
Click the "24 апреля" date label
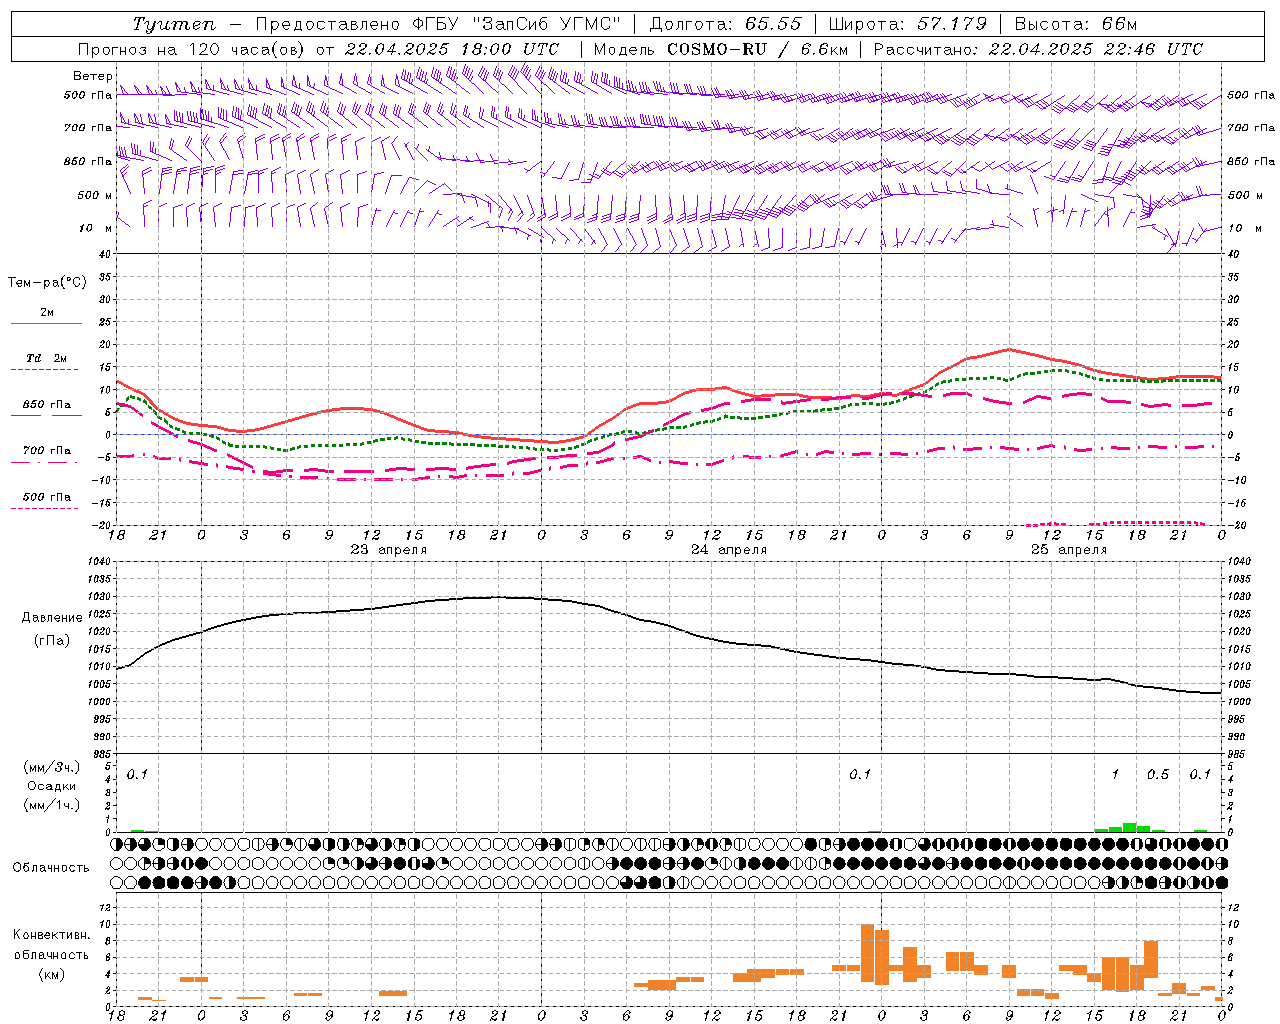pos(729,550)
